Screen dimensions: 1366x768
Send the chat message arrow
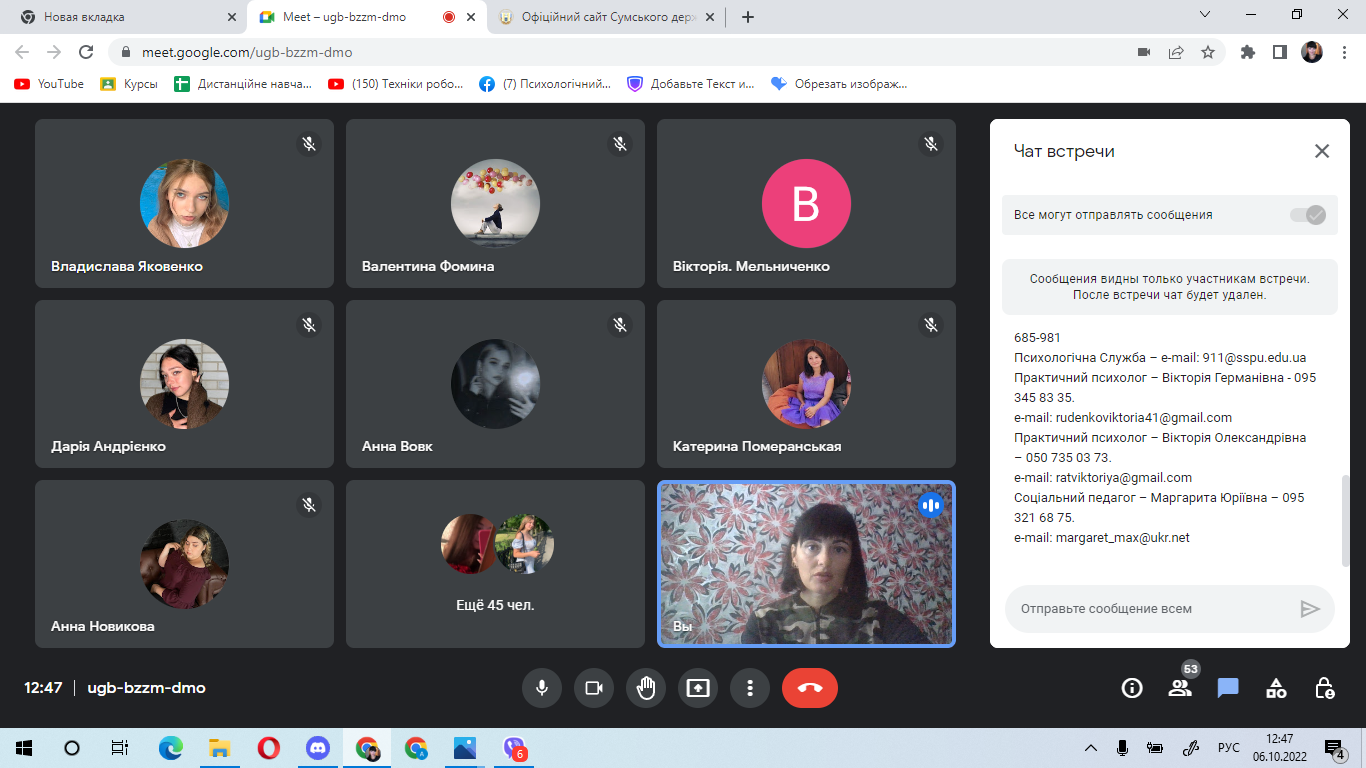(1310, 608)
